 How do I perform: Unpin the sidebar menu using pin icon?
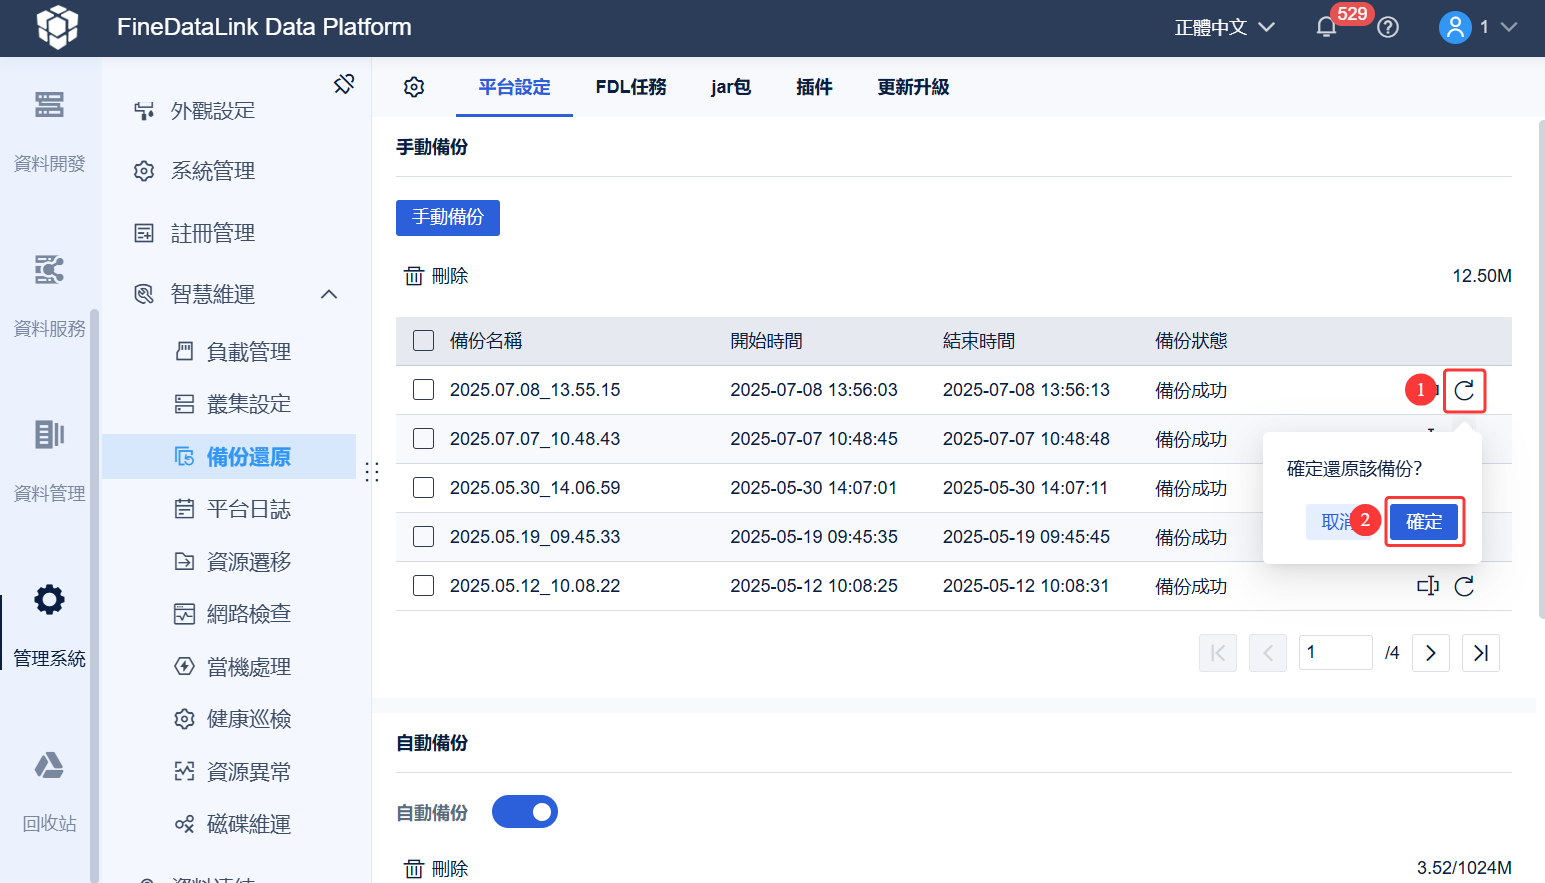click(344, 84)
